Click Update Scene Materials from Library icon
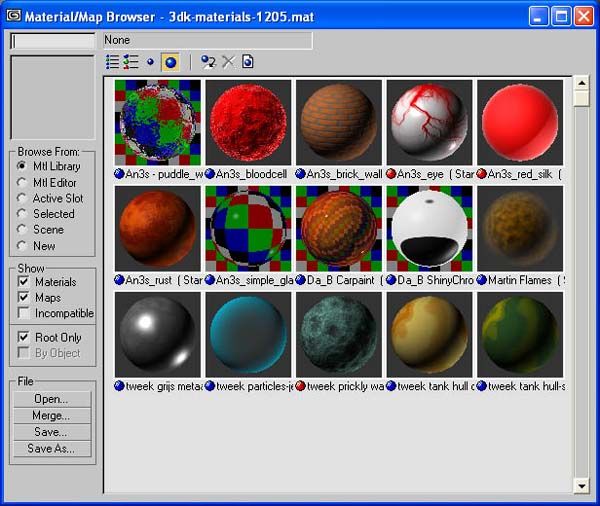This screenshot has width=600, height=506. click(x=208, y=62)
